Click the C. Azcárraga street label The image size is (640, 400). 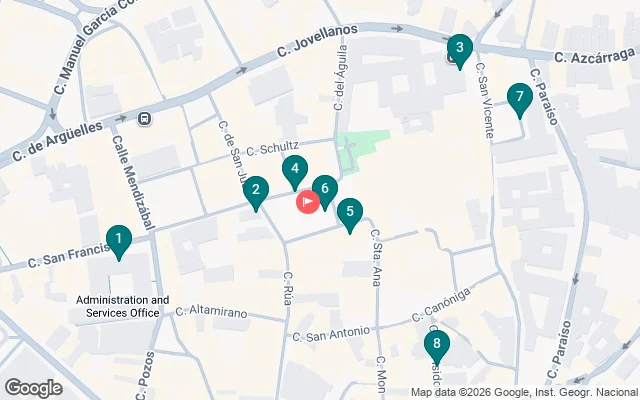[x=595, y=55]
